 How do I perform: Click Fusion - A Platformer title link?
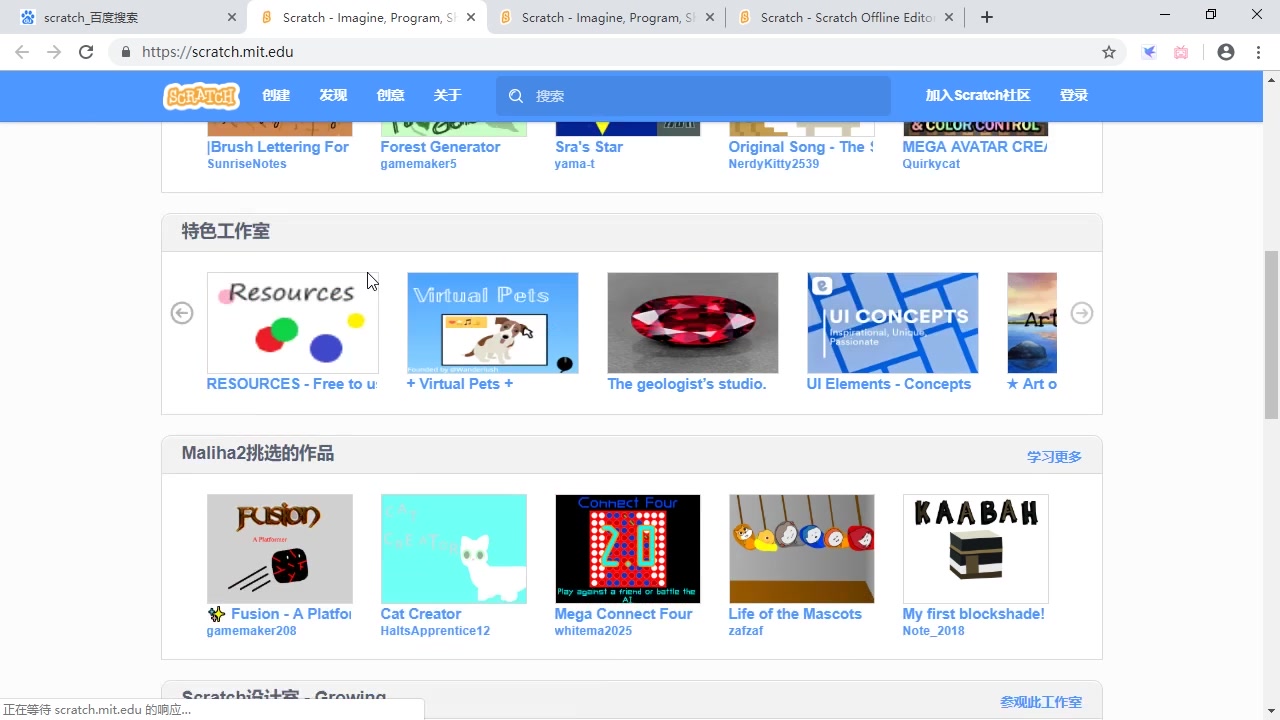click(280, 614)
